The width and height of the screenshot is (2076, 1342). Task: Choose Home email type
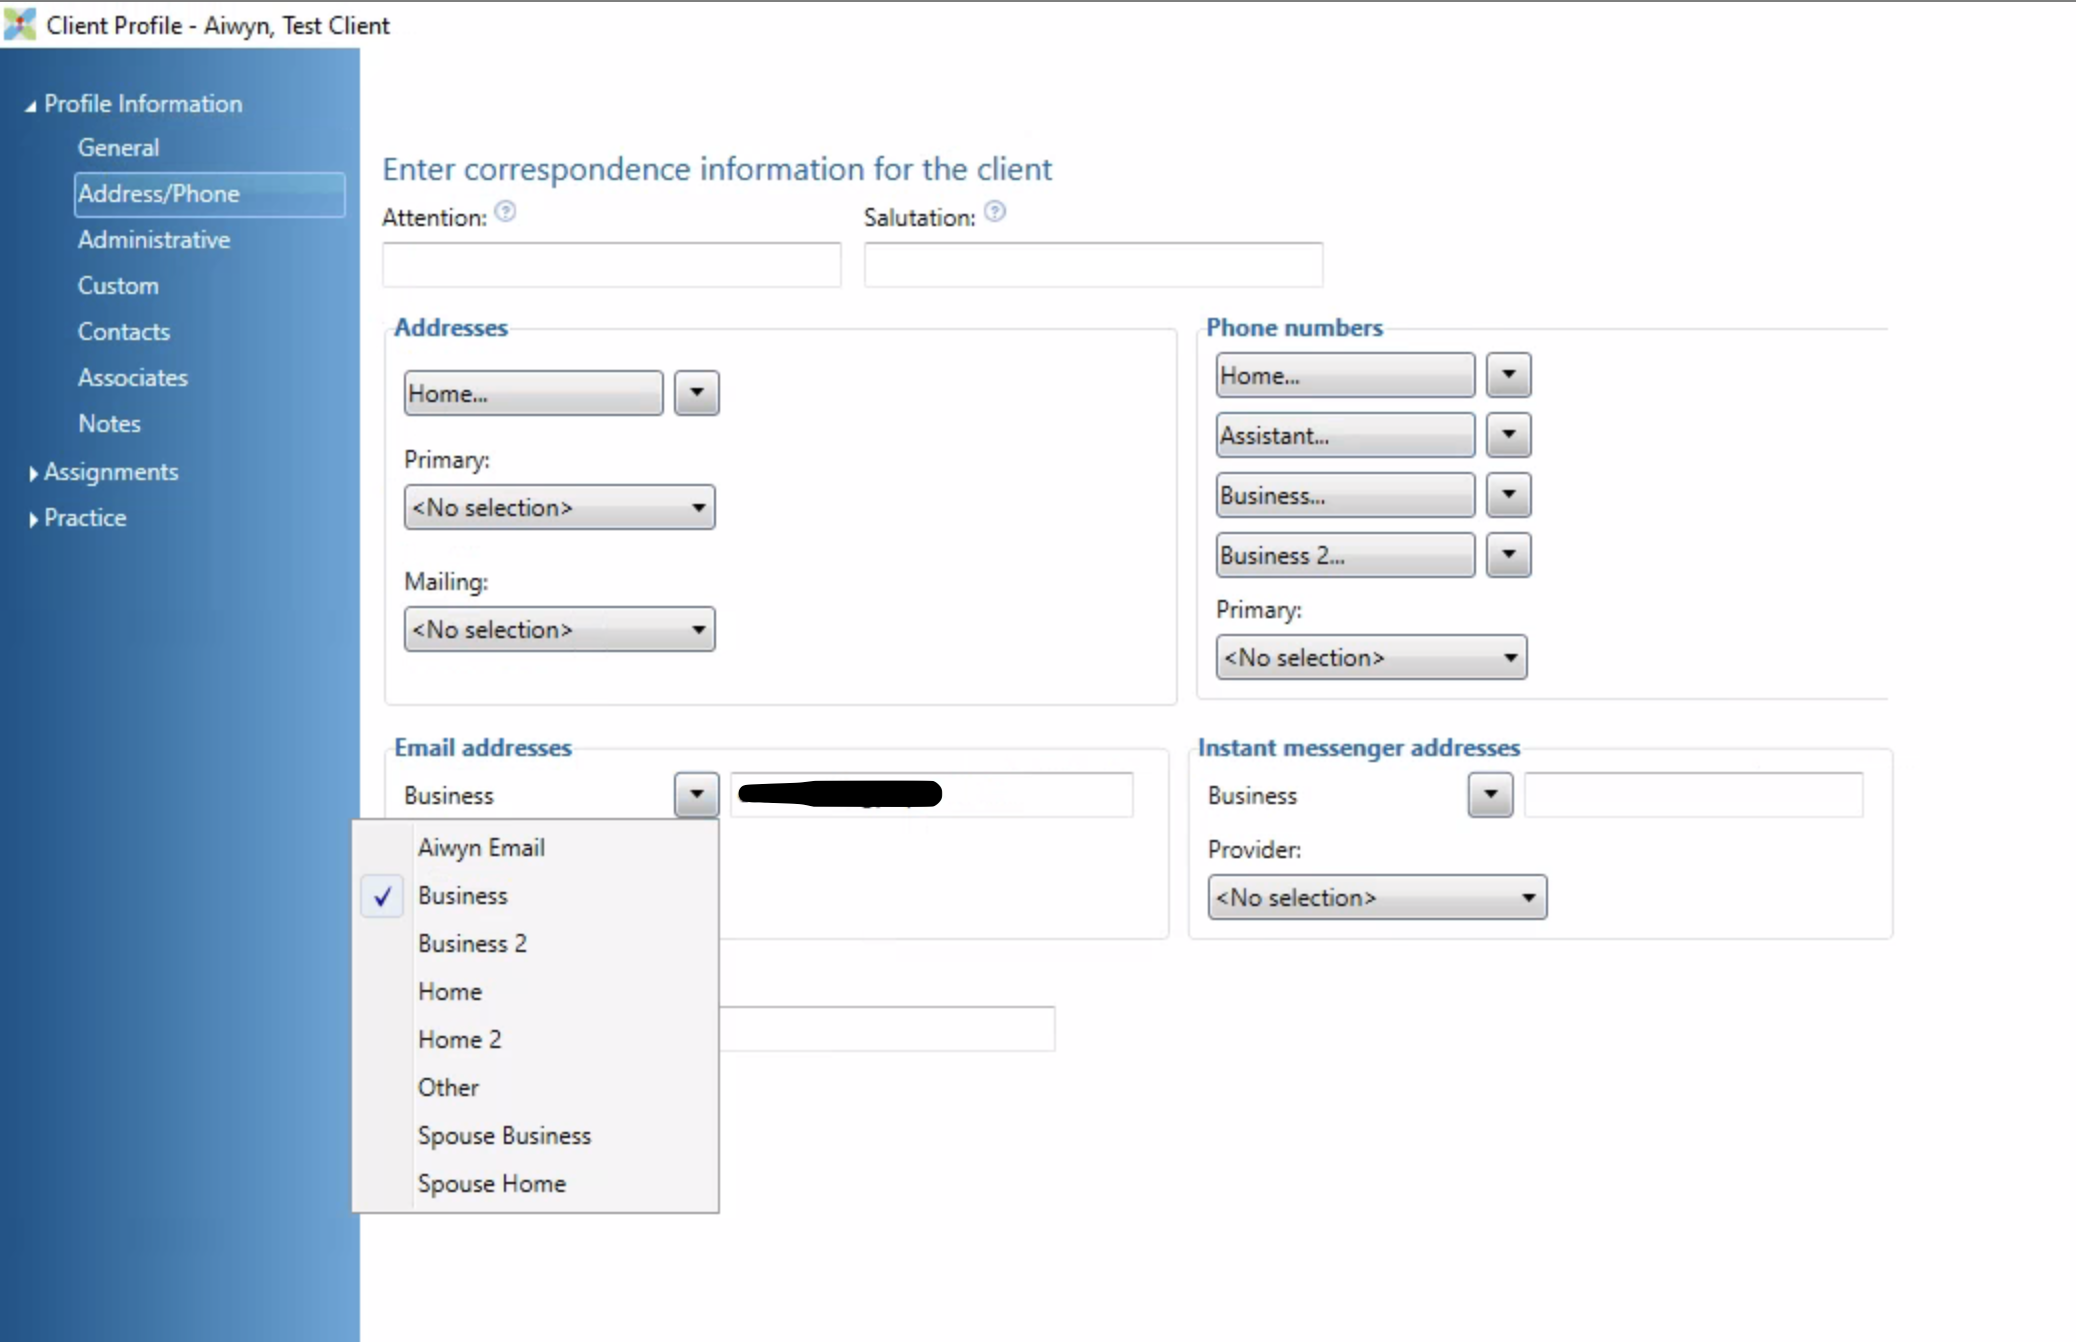tap(536, 992)
